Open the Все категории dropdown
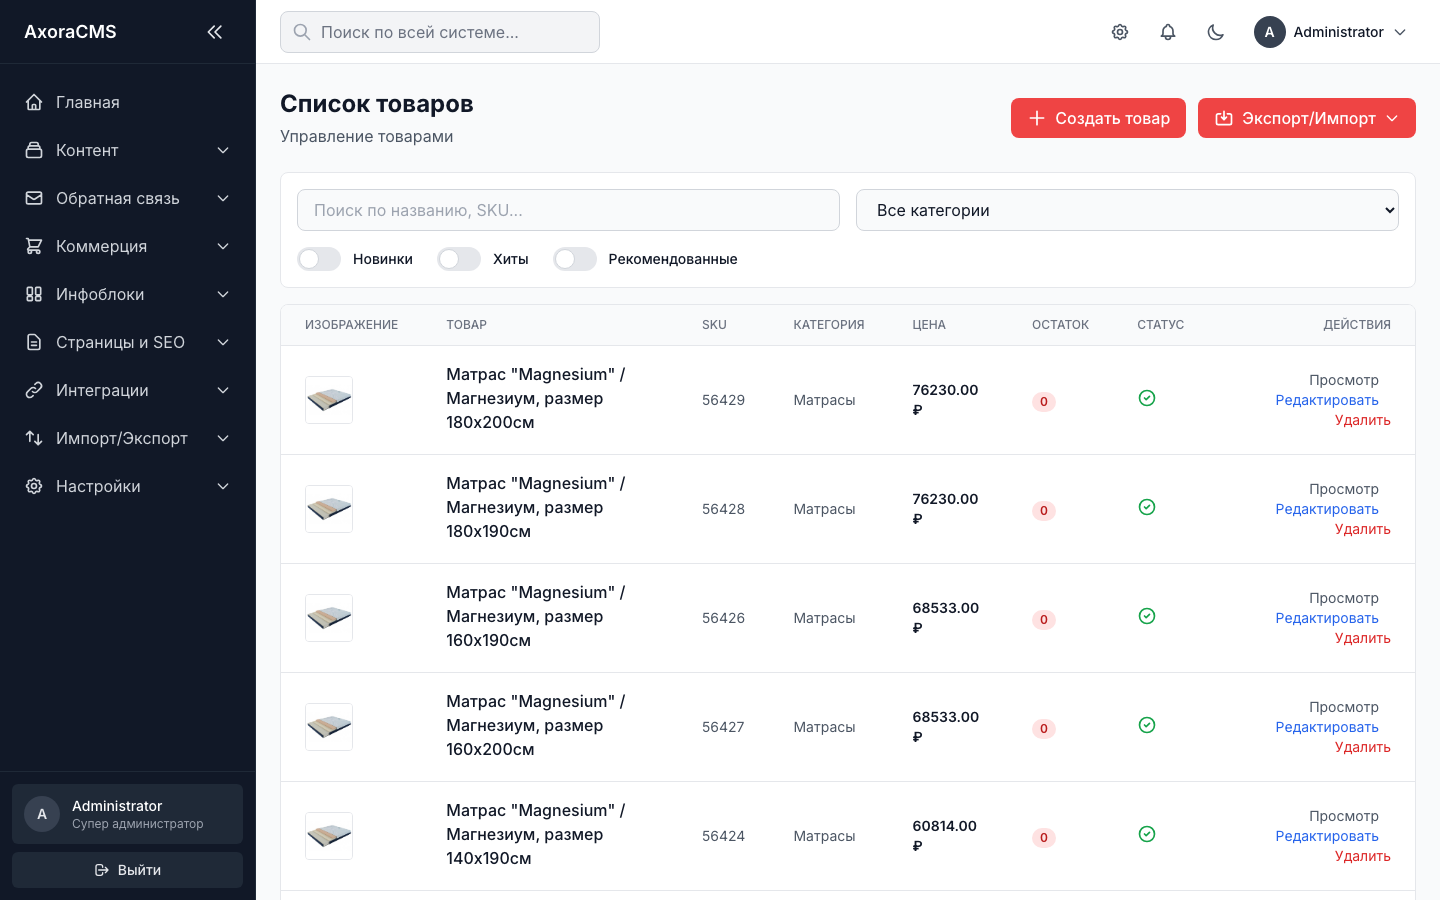The height and width of the screenshot is (900, 1440). [1127, 210]
